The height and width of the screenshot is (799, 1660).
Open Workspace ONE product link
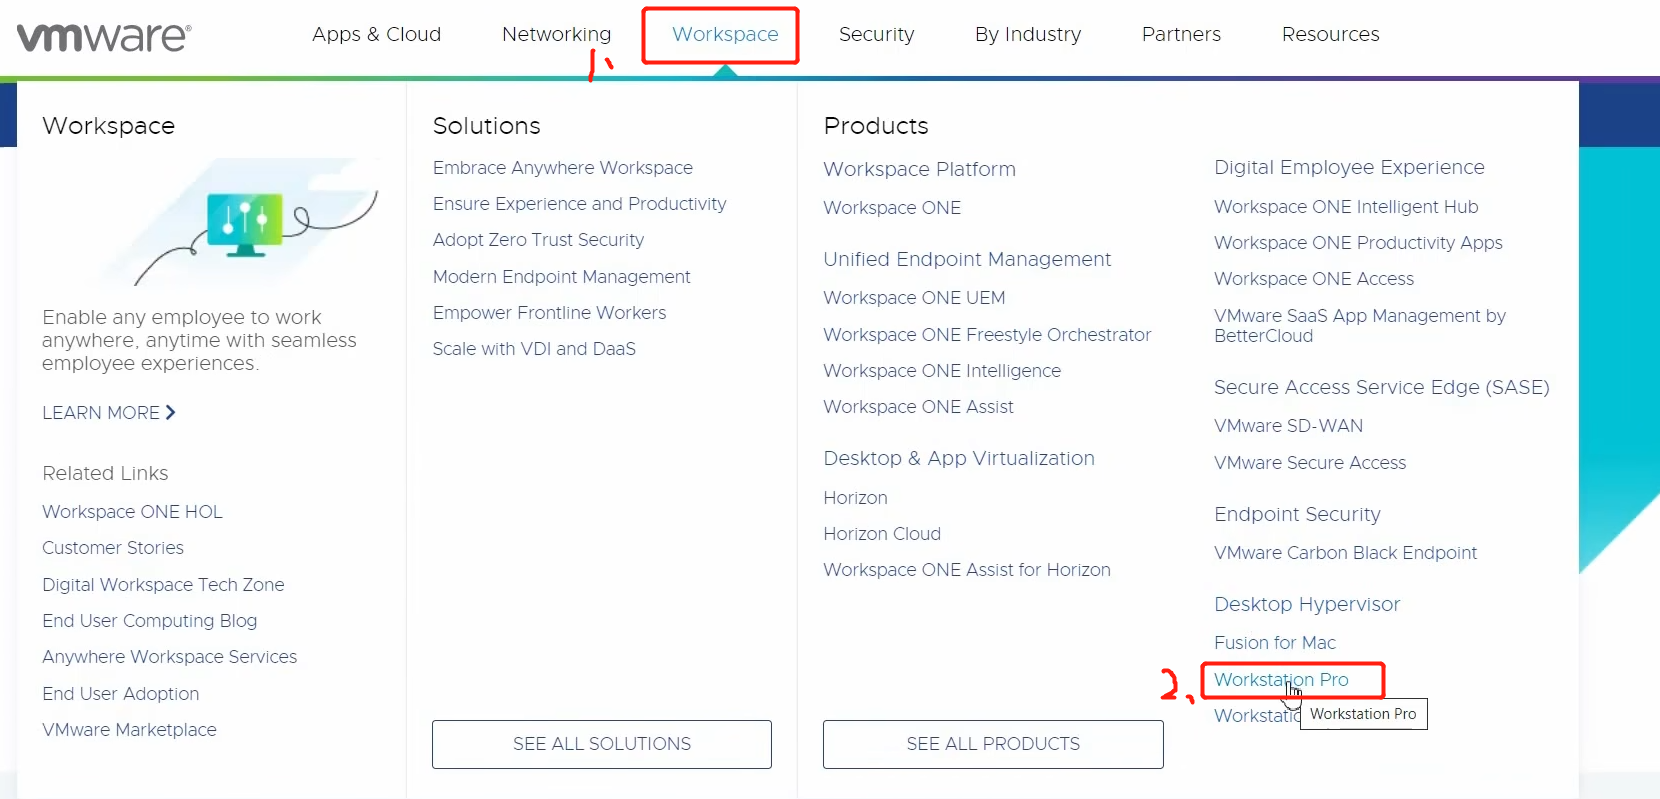tap(892, 208)
